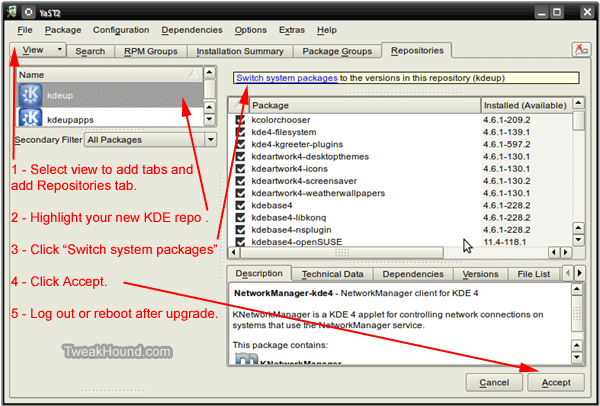Screen dimensions: 600x406
Task: Click the KNetworkManager icon in description
Action: point(246,359)
